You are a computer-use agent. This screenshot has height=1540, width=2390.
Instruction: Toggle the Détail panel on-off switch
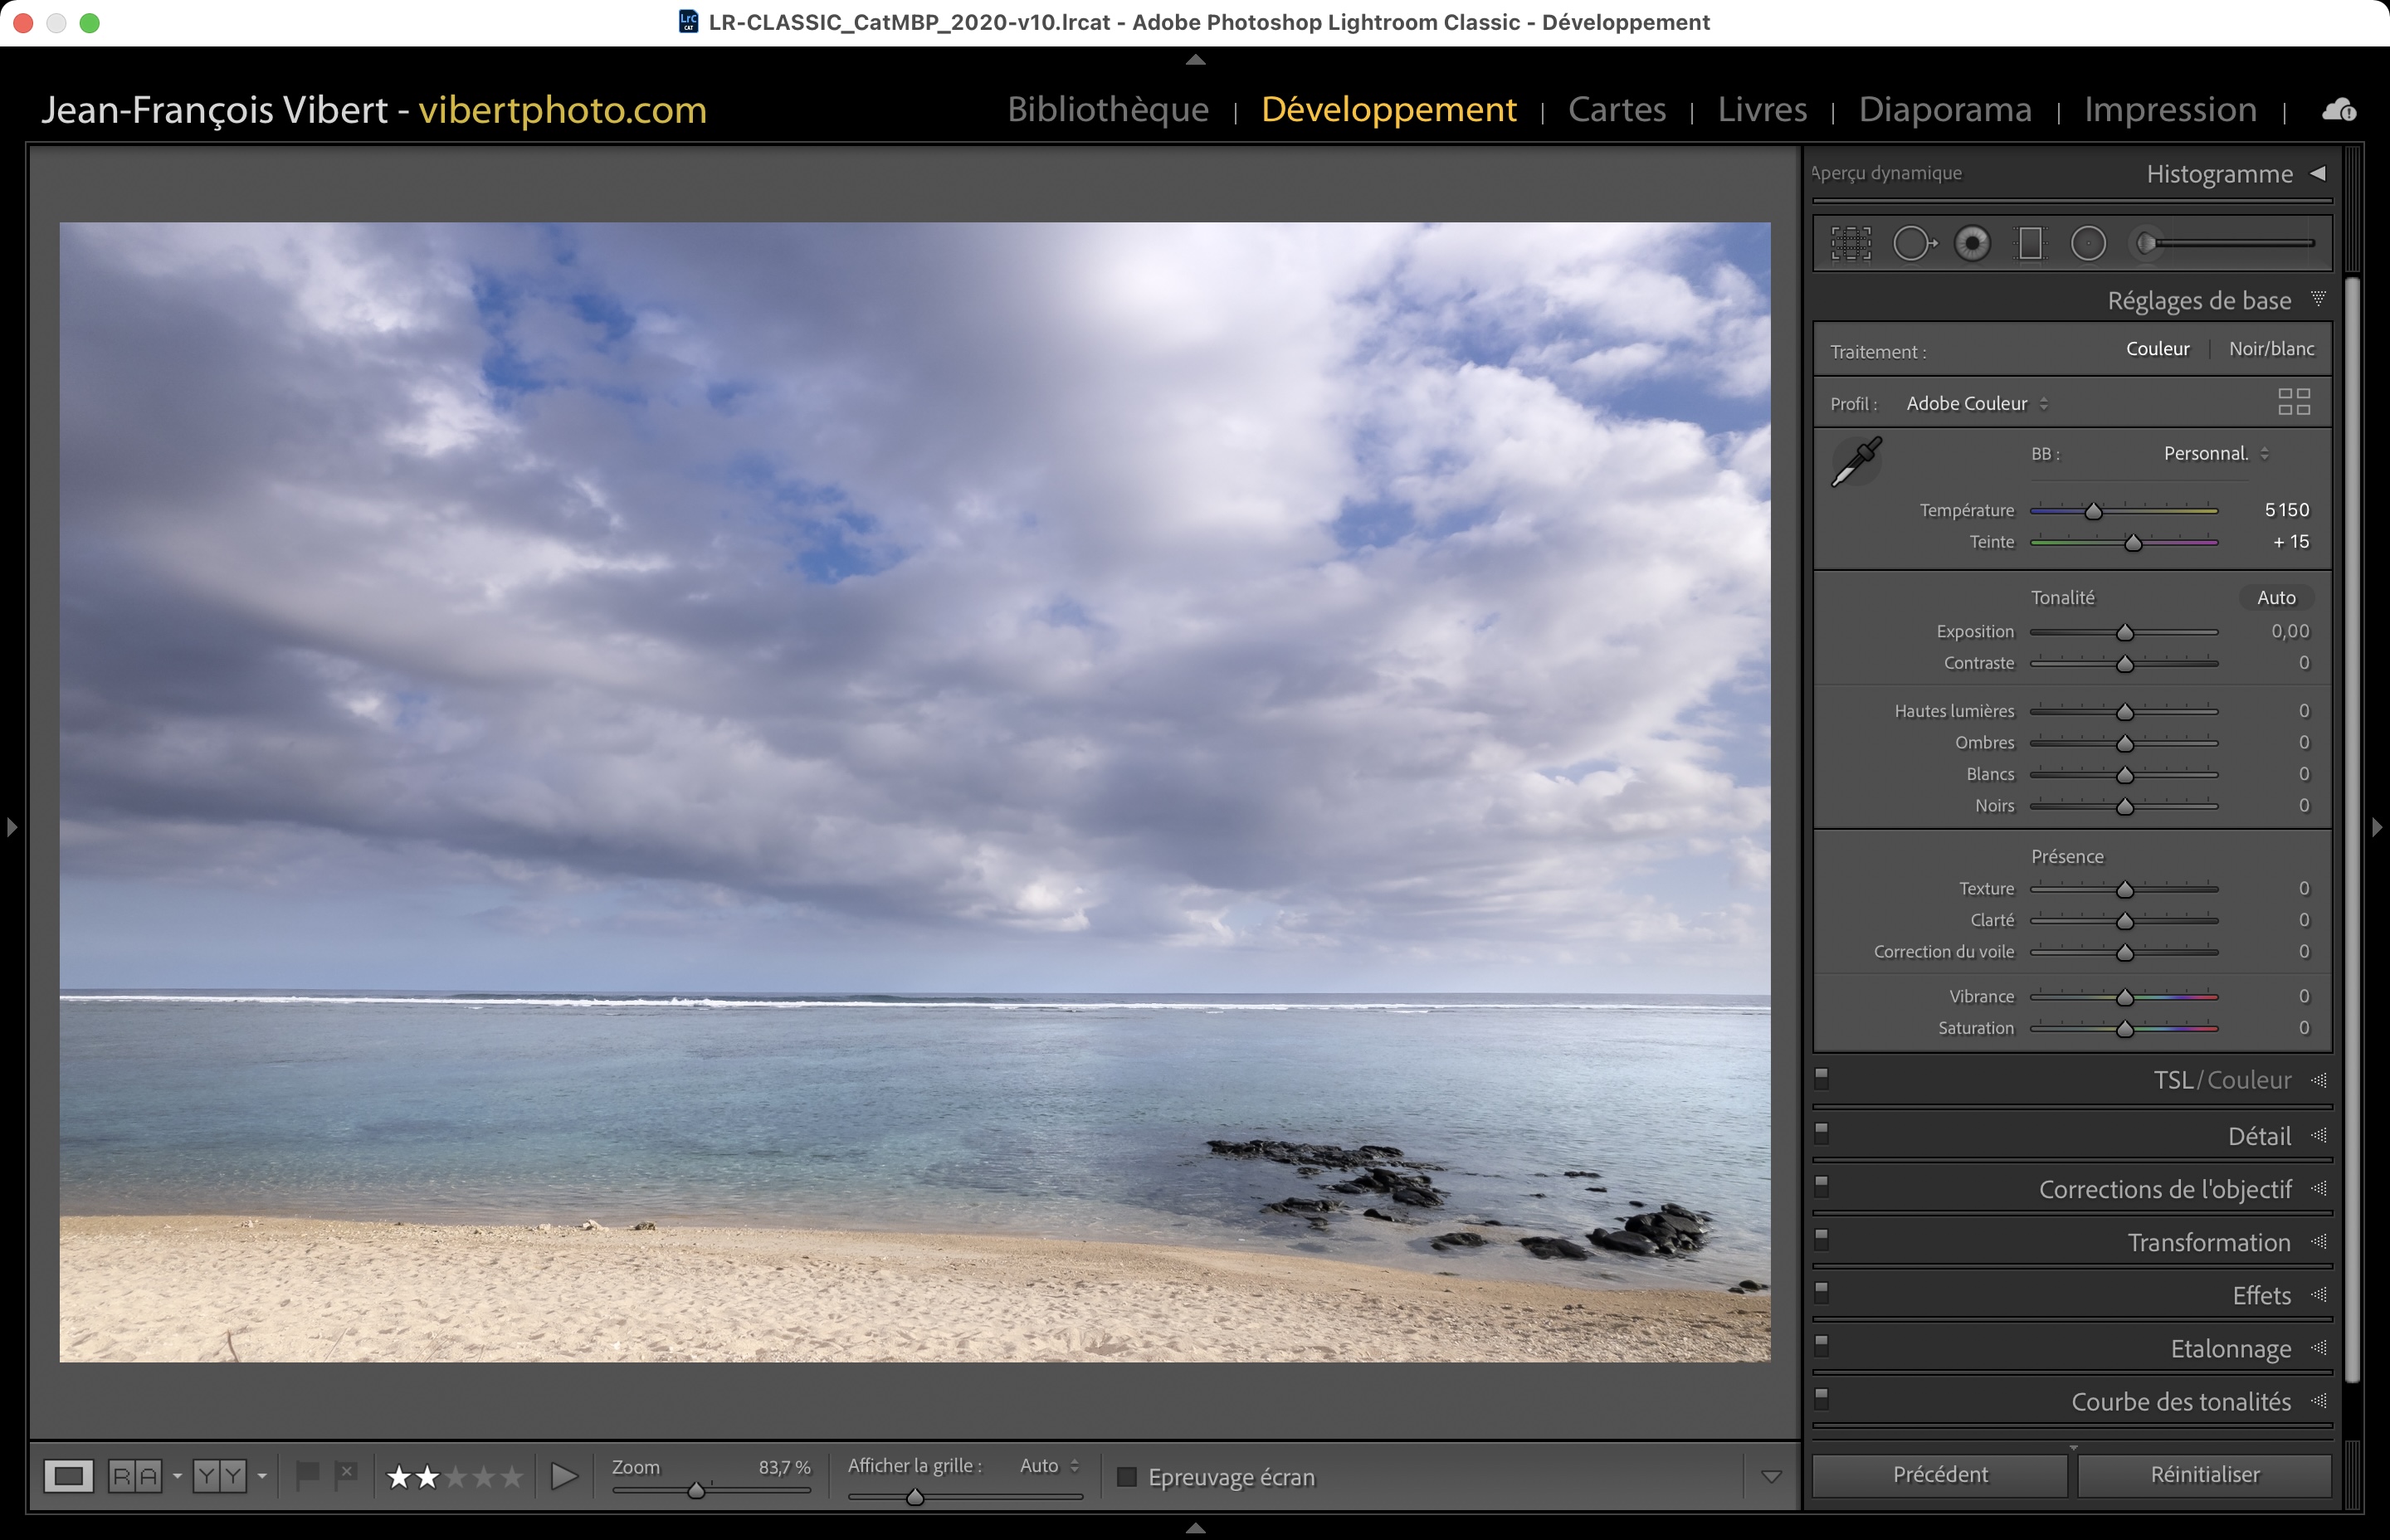[1822, 1133]
